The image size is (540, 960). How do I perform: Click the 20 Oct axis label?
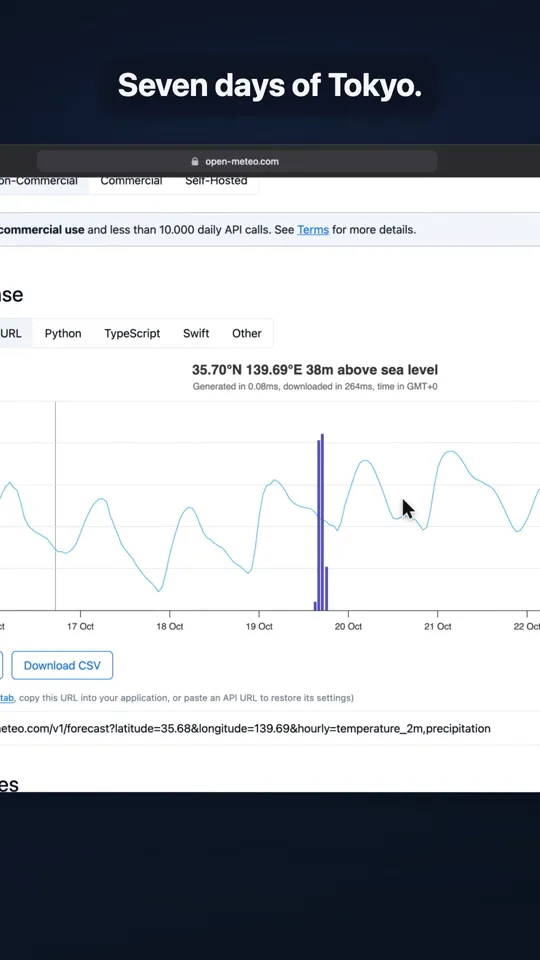point(348,626)
